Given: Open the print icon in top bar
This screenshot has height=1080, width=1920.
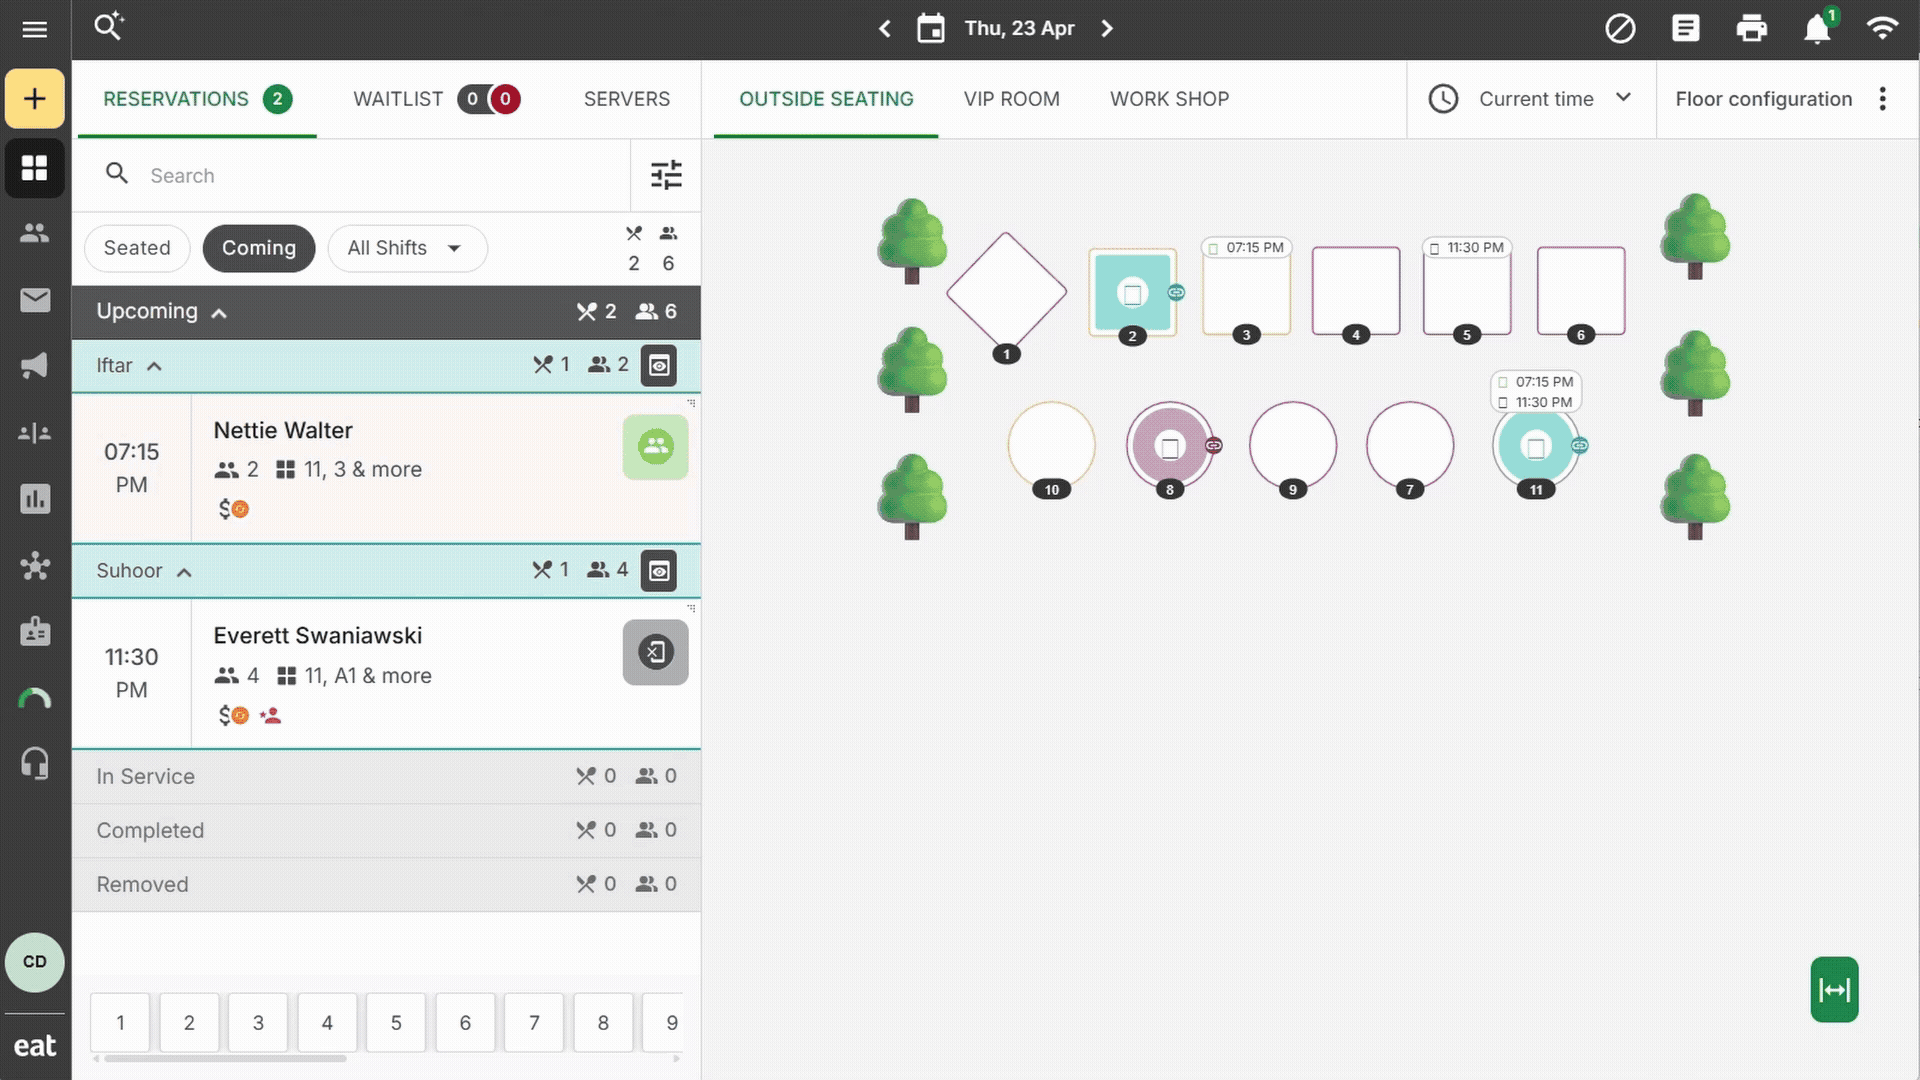Looking at the screenshot, I should [1751, 28].
